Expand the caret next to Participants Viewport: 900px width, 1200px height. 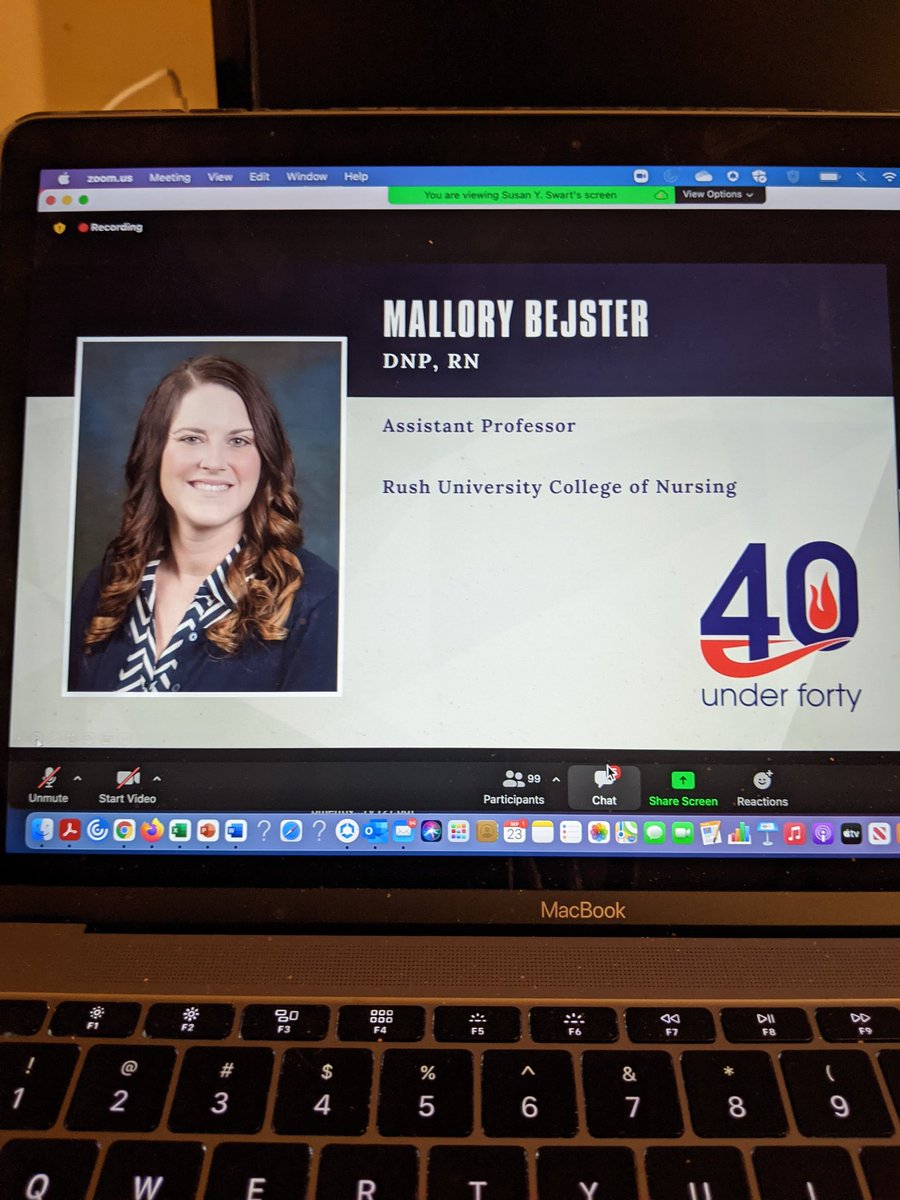557,779
